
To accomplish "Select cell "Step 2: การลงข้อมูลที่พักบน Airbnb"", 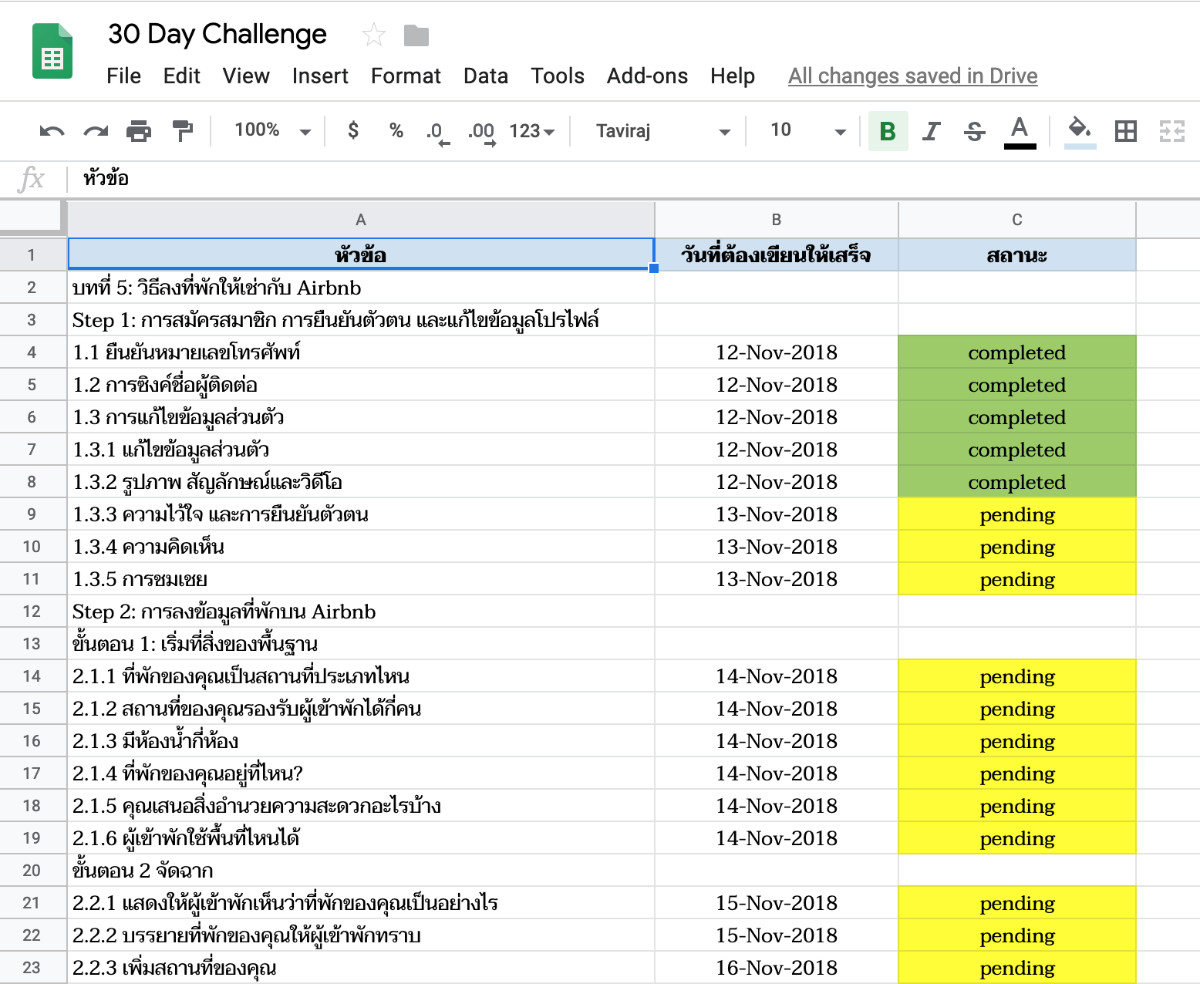I will 361,611.
